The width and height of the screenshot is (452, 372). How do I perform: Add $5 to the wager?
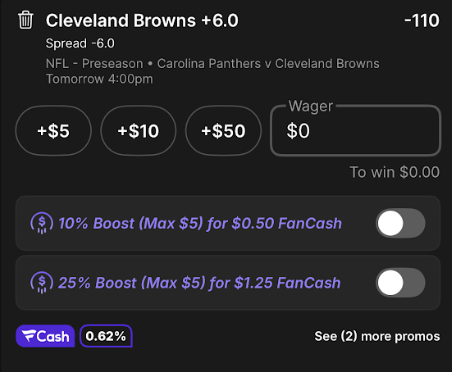click(53, 131)
